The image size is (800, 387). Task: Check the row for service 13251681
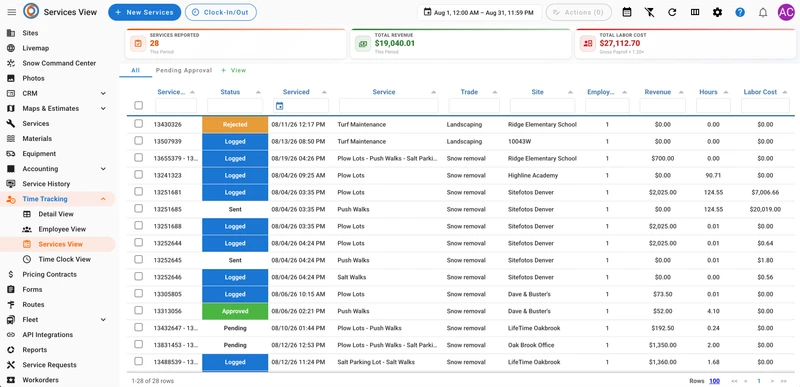tap(138, 191)
